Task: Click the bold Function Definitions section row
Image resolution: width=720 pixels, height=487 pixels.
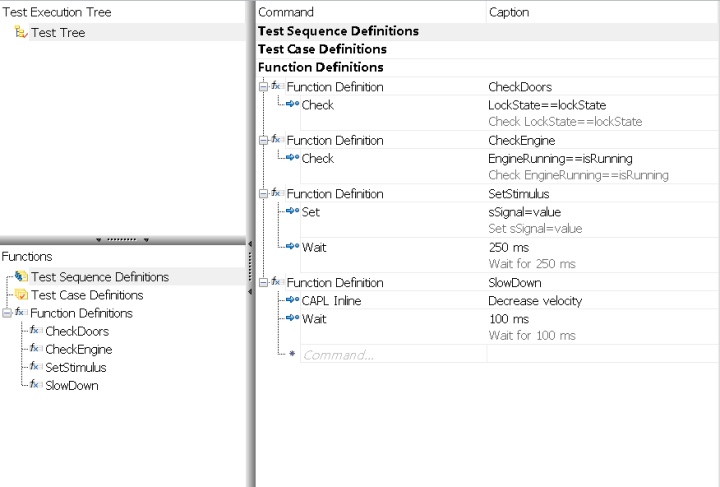Action: click(487, 67)
